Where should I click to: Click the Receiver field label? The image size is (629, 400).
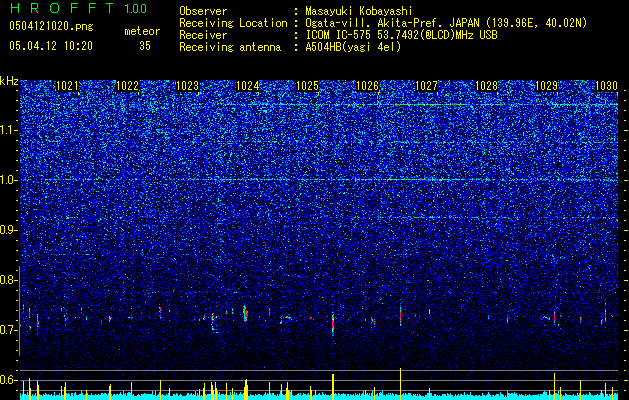click(203, 35)
